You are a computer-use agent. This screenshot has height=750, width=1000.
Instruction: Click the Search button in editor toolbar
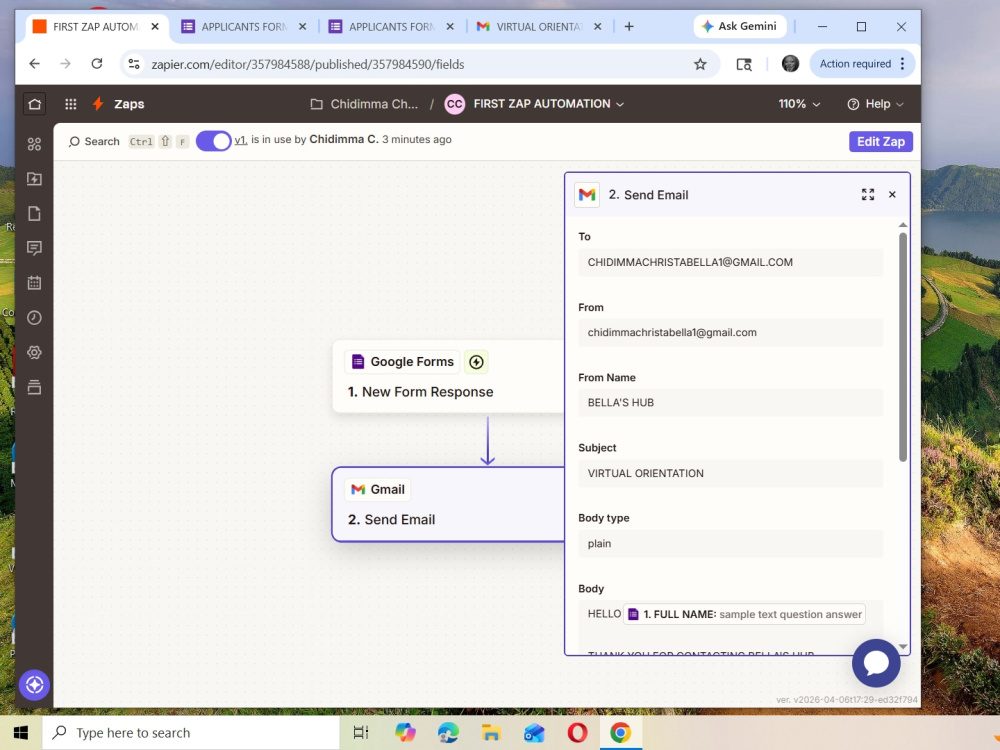[x=94, y=142]
